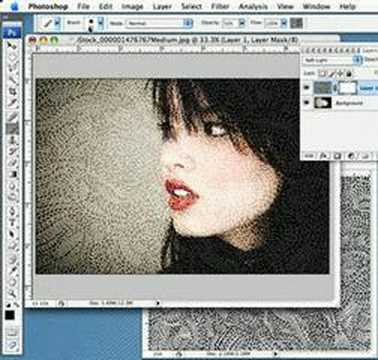Open the Filter menu
Viewport: 378px width, 360px height.
click(x=220, y=6)
